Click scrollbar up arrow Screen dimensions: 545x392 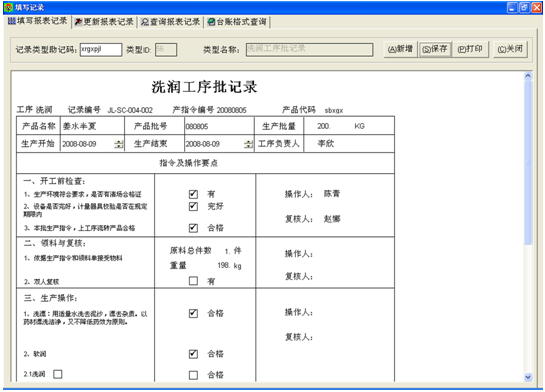[x=528, y=76]
